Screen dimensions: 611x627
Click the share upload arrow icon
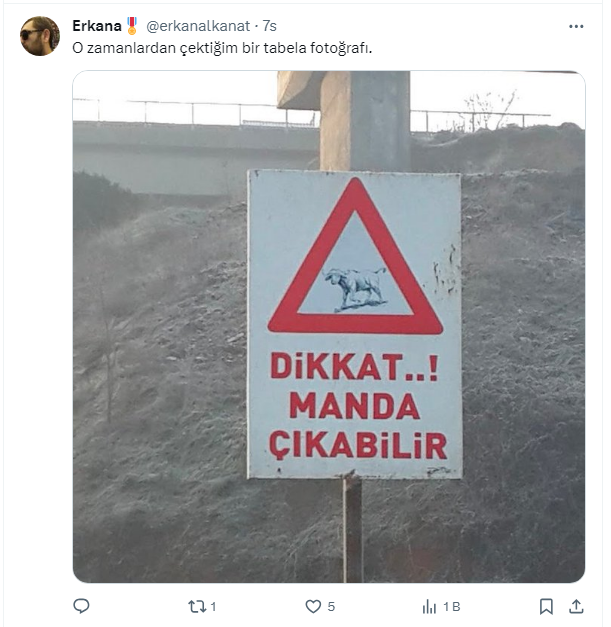(x=576, y=607)
